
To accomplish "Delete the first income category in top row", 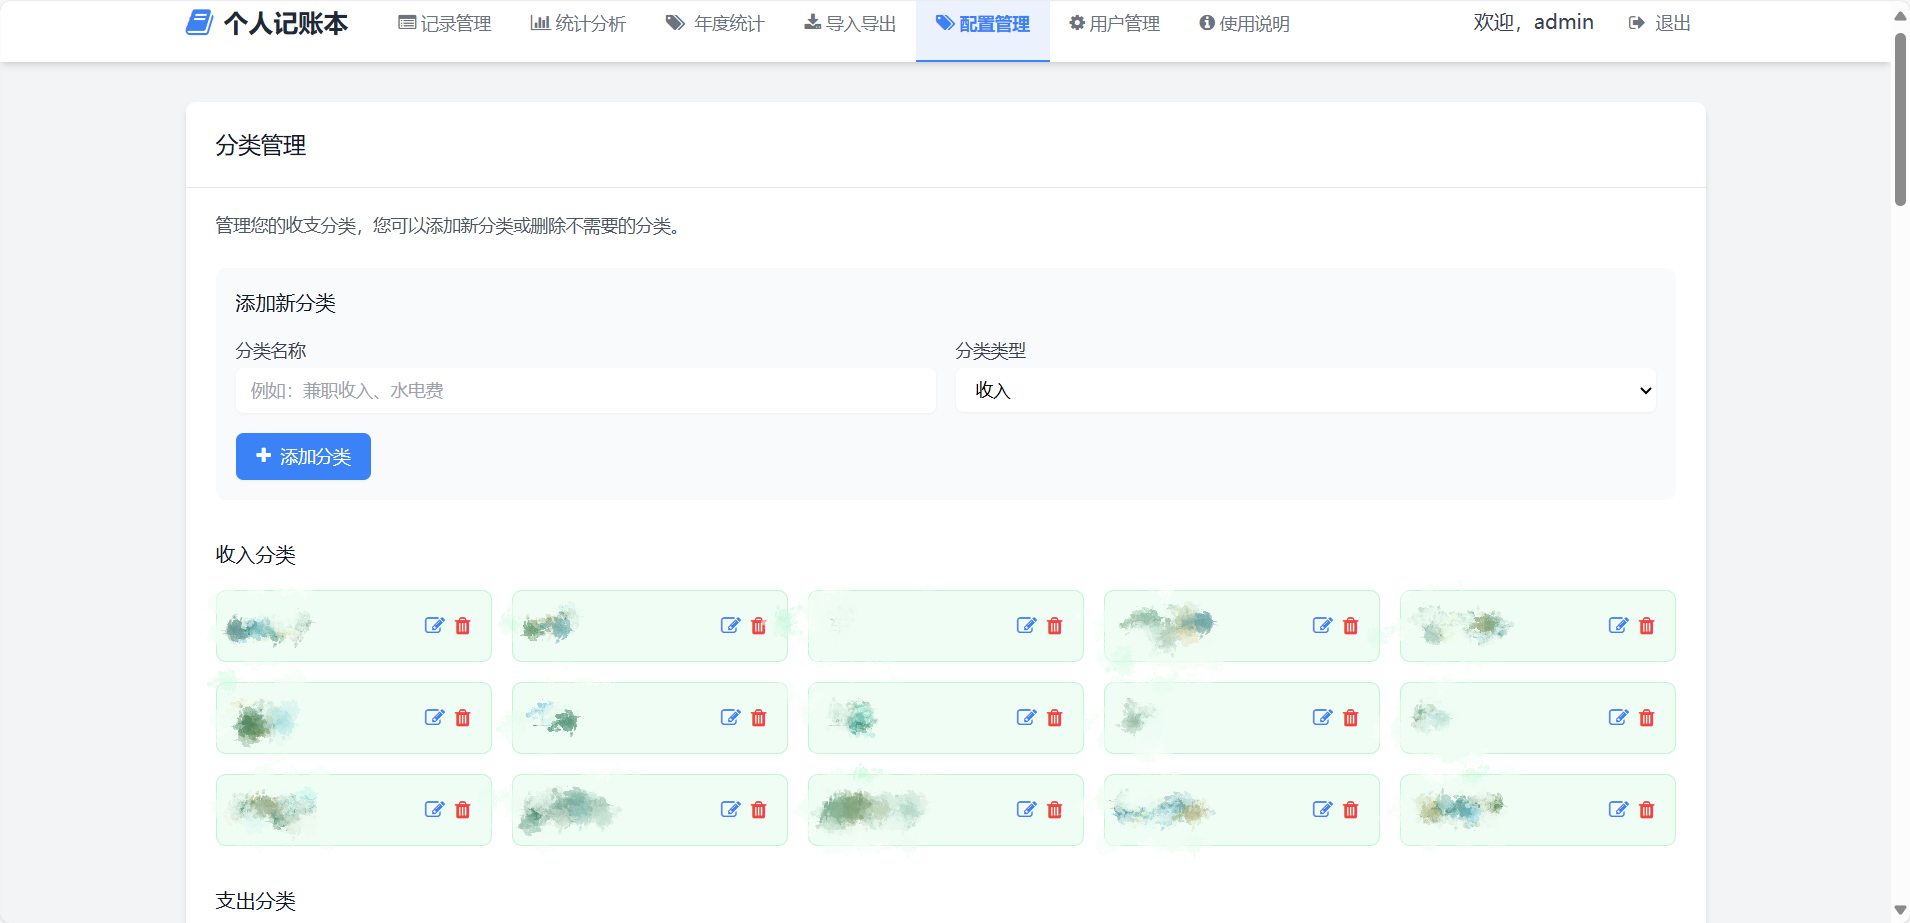I will (463, 626).
